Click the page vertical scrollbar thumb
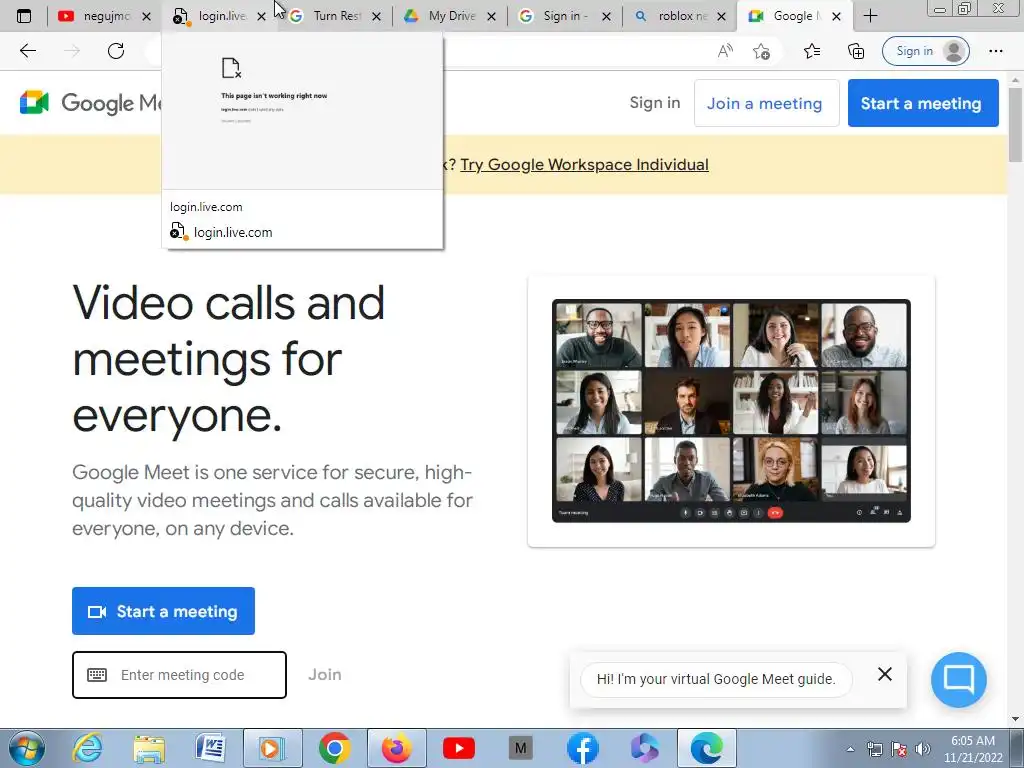 tap(1016, 124)
